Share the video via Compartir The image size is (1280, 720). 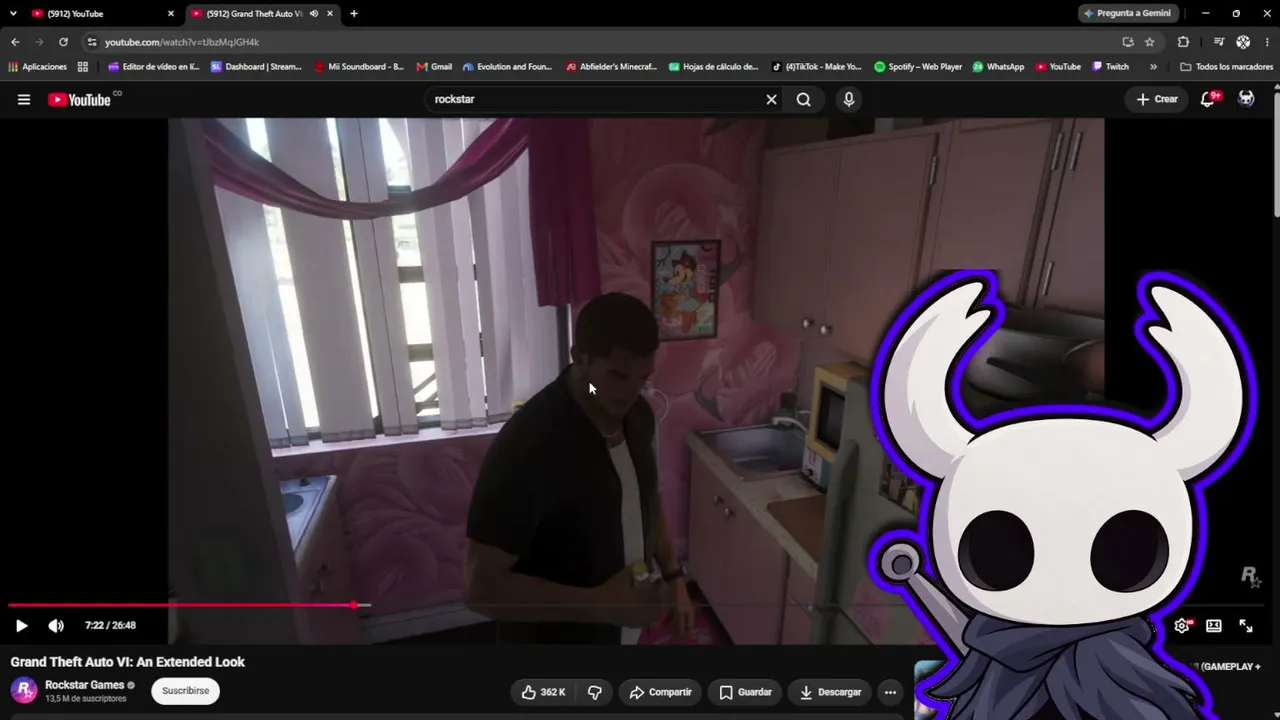(660, 692)
